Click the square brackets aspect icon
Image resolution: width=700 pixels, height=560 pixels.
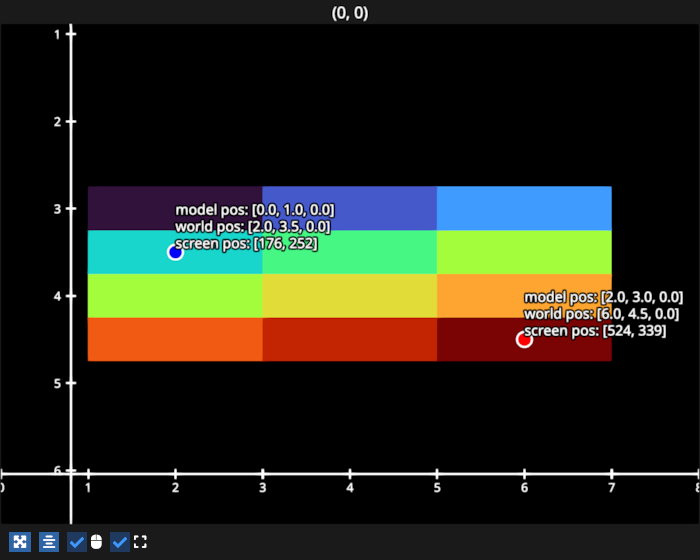(x=140, y=542)
